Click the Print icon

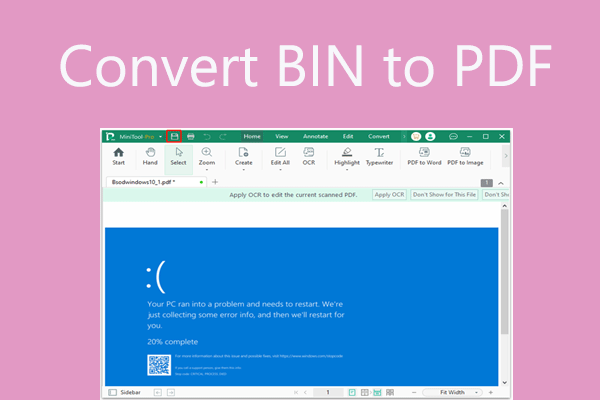191,136
